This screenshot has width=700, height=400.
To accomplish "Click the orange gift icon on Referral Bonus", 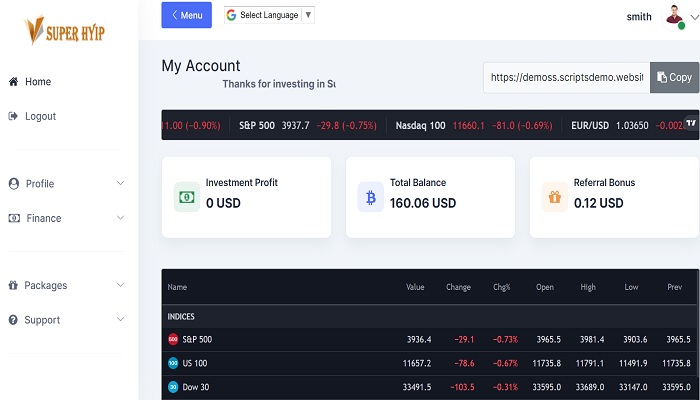I will [554, 197].
